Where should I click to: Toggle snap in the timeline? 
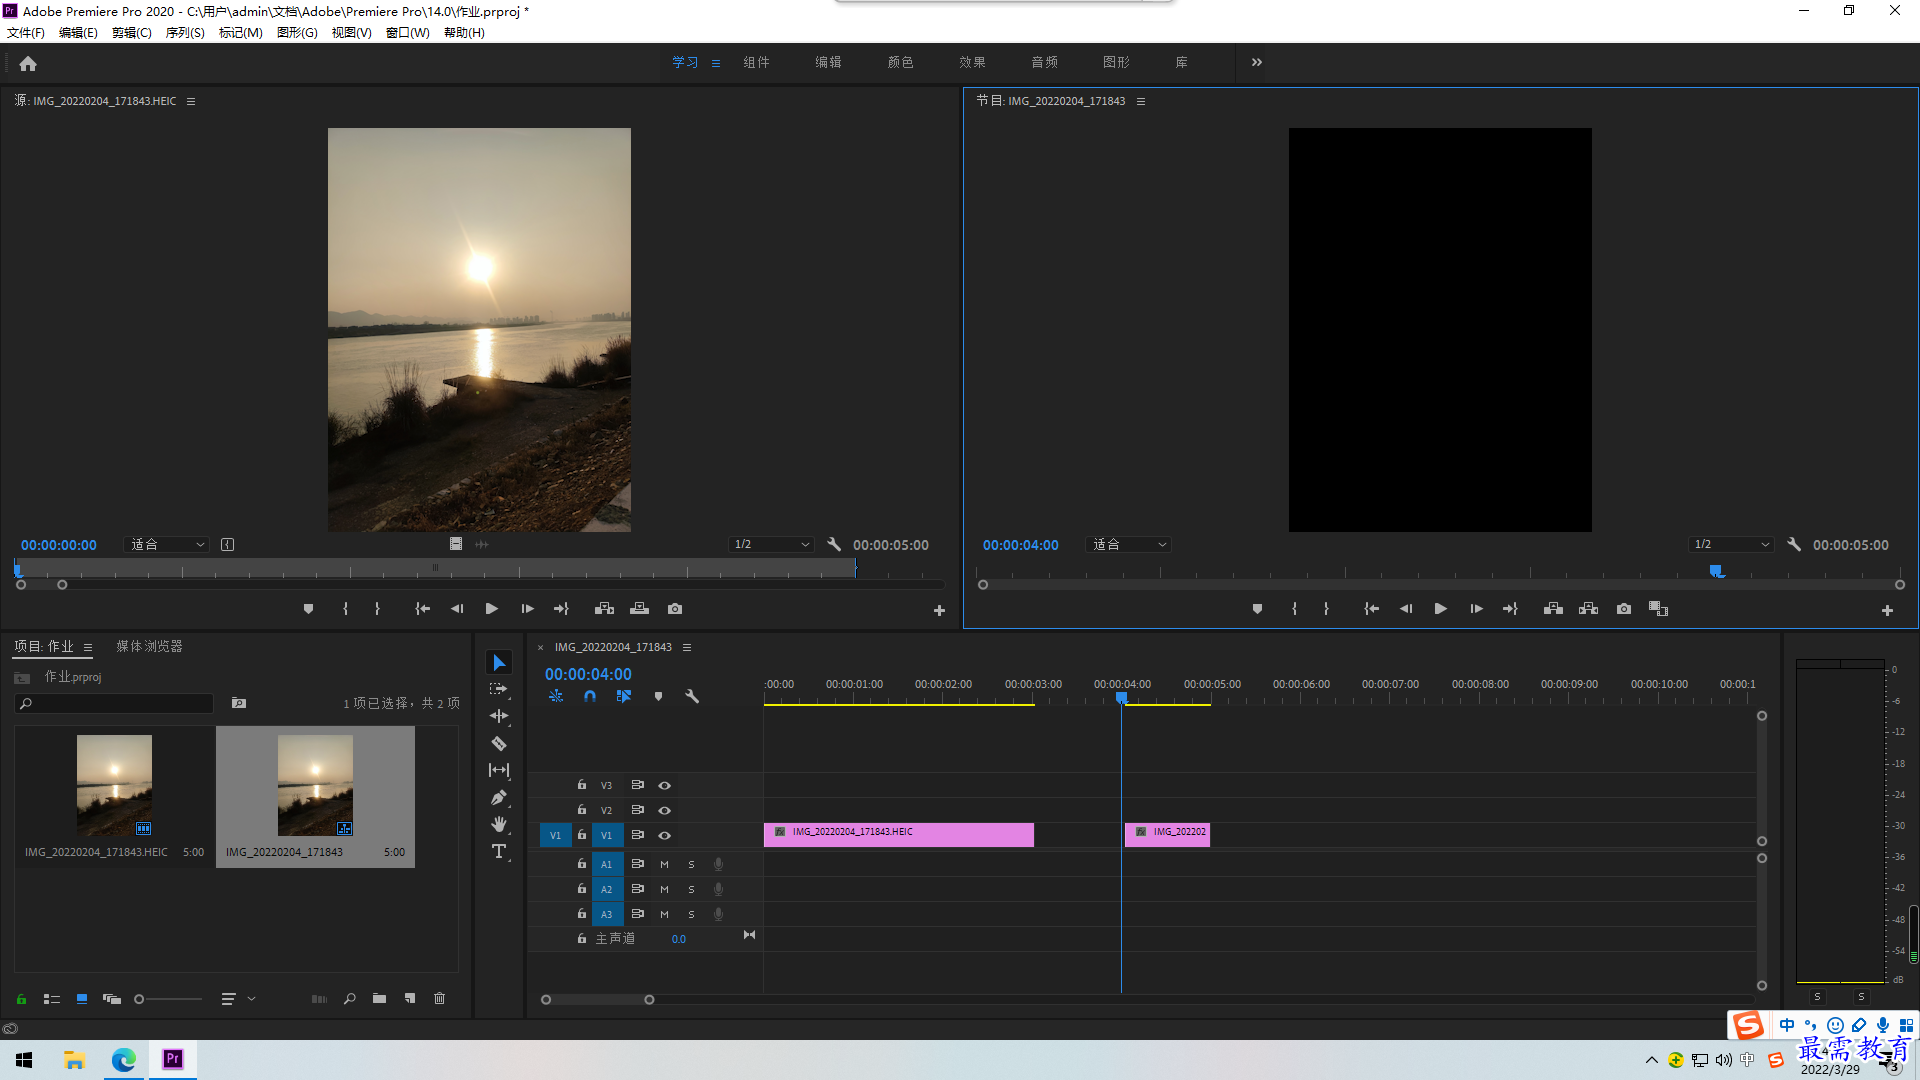[x=590, y=696]
